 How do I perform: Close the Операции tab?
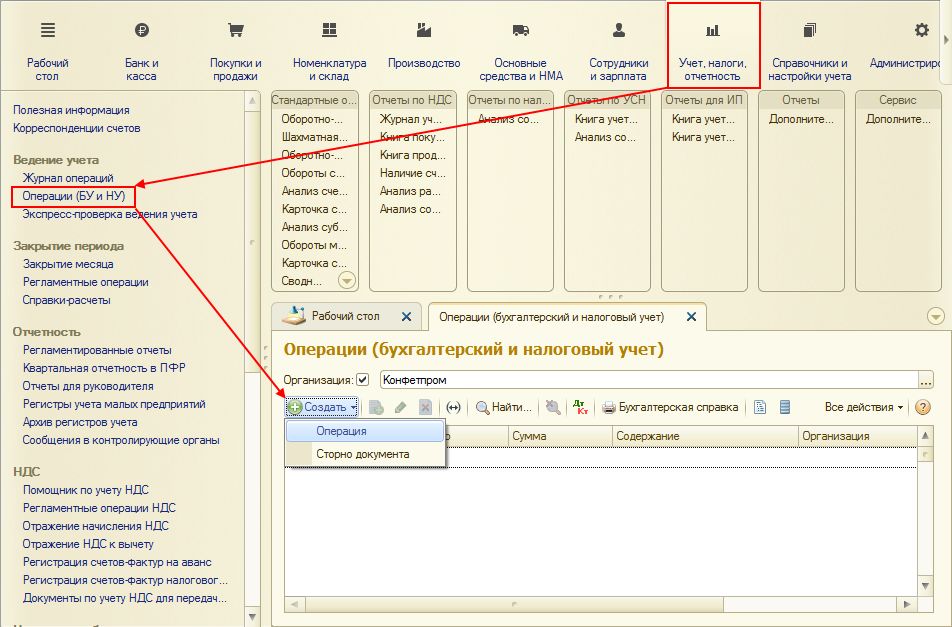click(691, 316)
